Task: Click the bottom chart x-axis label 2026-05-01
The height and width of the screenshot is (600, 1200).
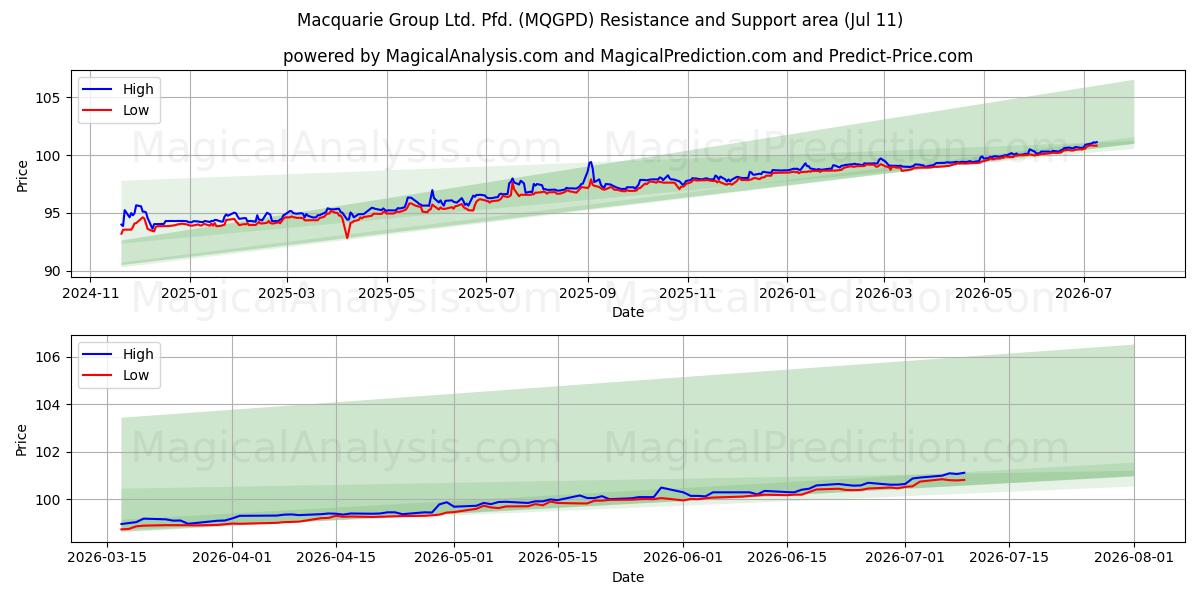Action: tap(454, 559)
